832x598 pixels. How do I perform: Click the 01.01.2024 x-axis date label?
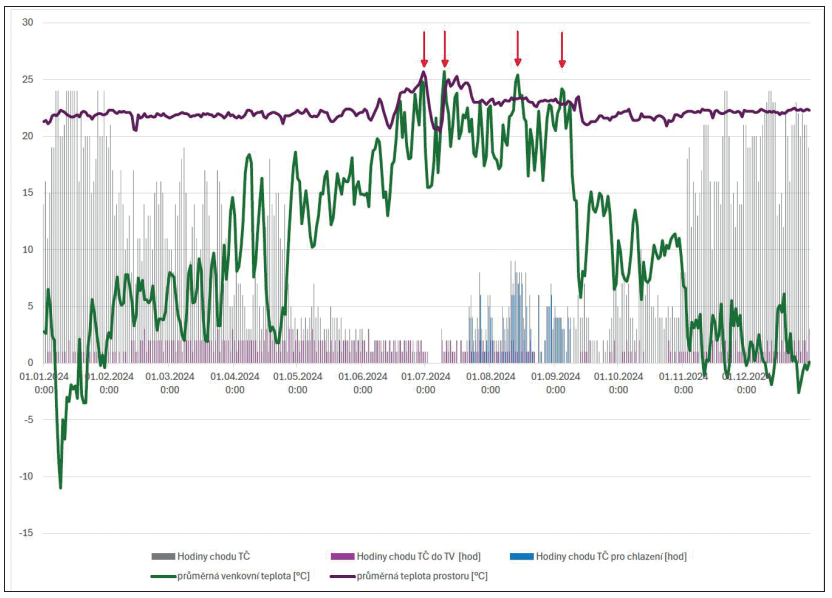pos(45,383)
